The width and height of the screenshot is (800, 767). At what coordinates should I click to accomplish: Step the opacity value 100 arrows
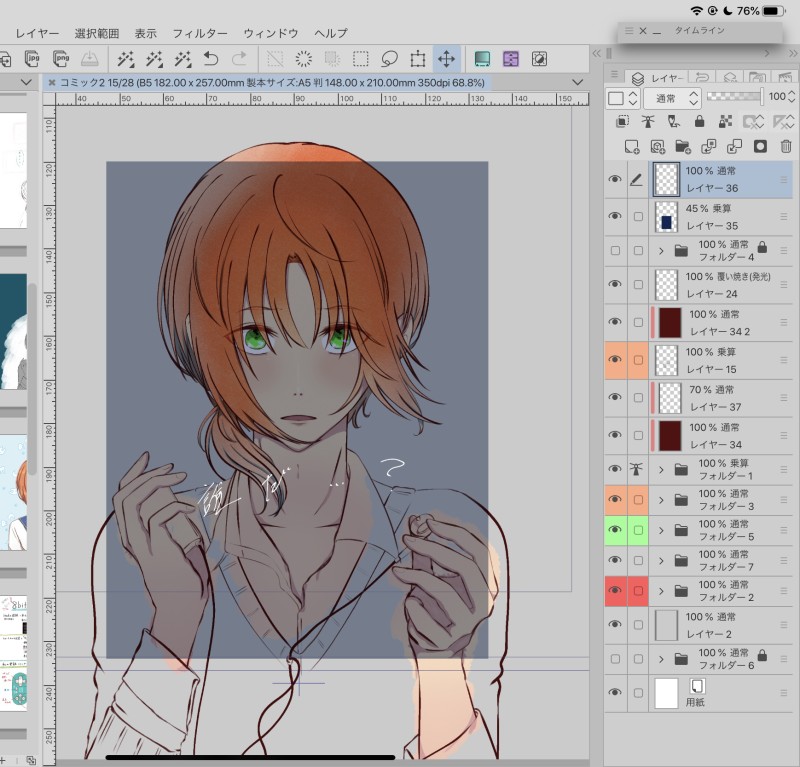coord(791,96)
